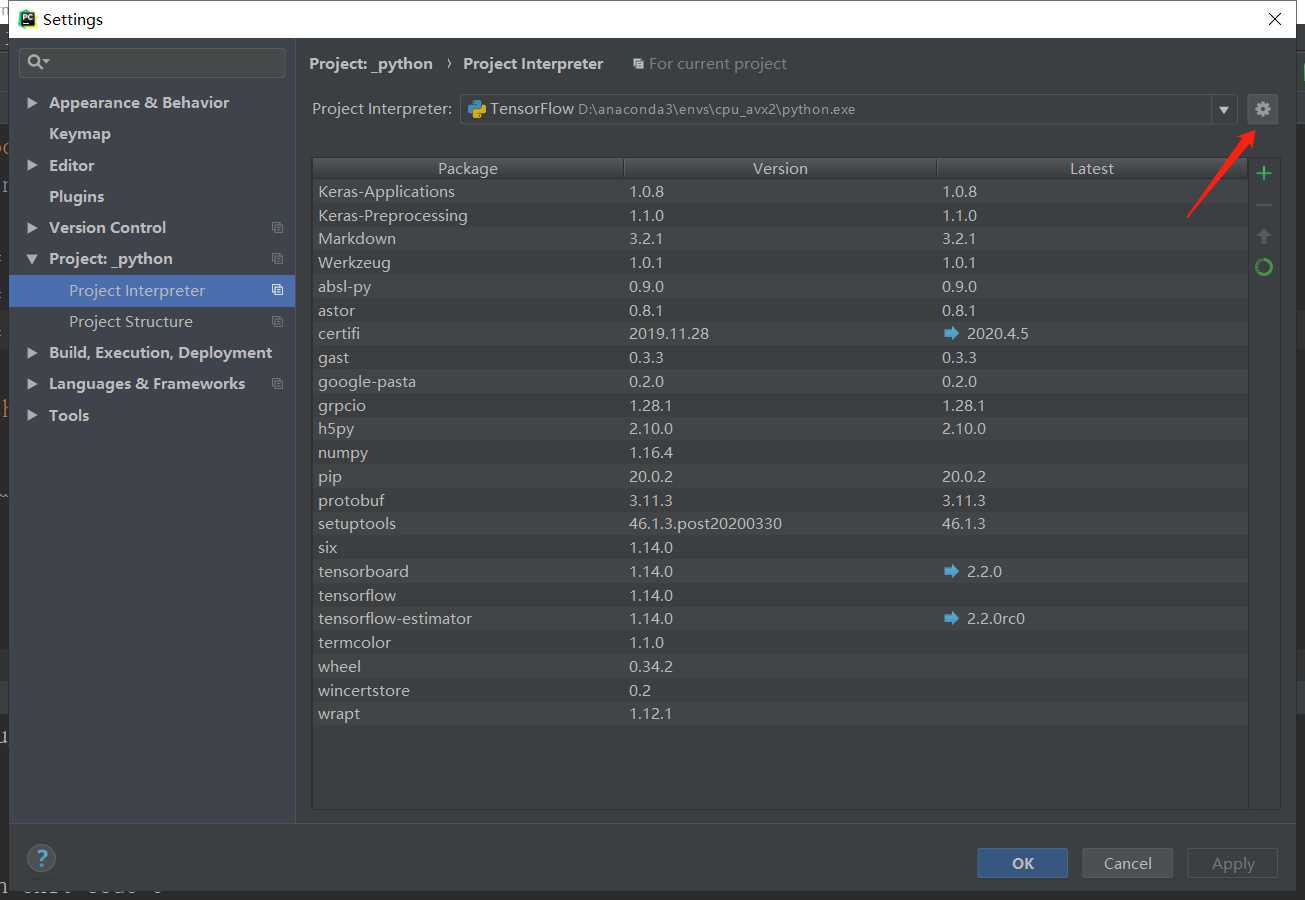Click the Python icon in the interpreter field
Screen dimensions: 1305x900
click(477, 109)
